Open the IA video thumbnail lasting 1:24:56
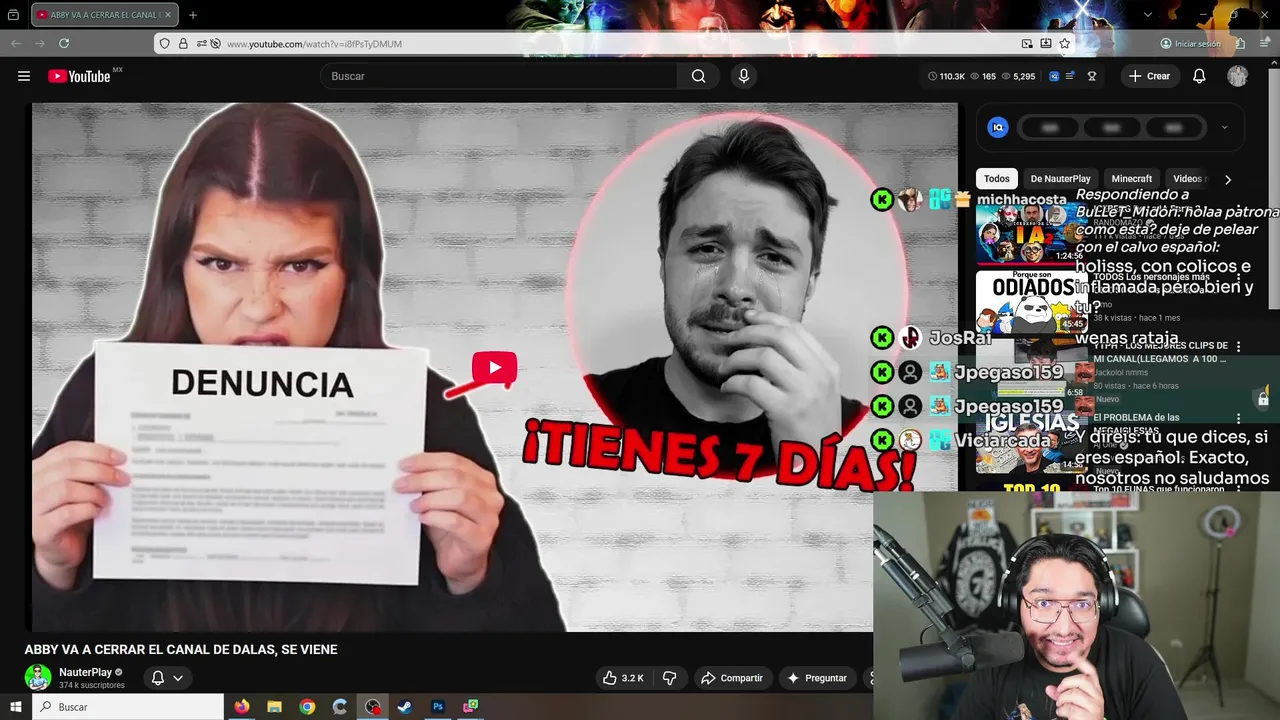Viewport: 1280px width, 720px height. click(1030, 235)
